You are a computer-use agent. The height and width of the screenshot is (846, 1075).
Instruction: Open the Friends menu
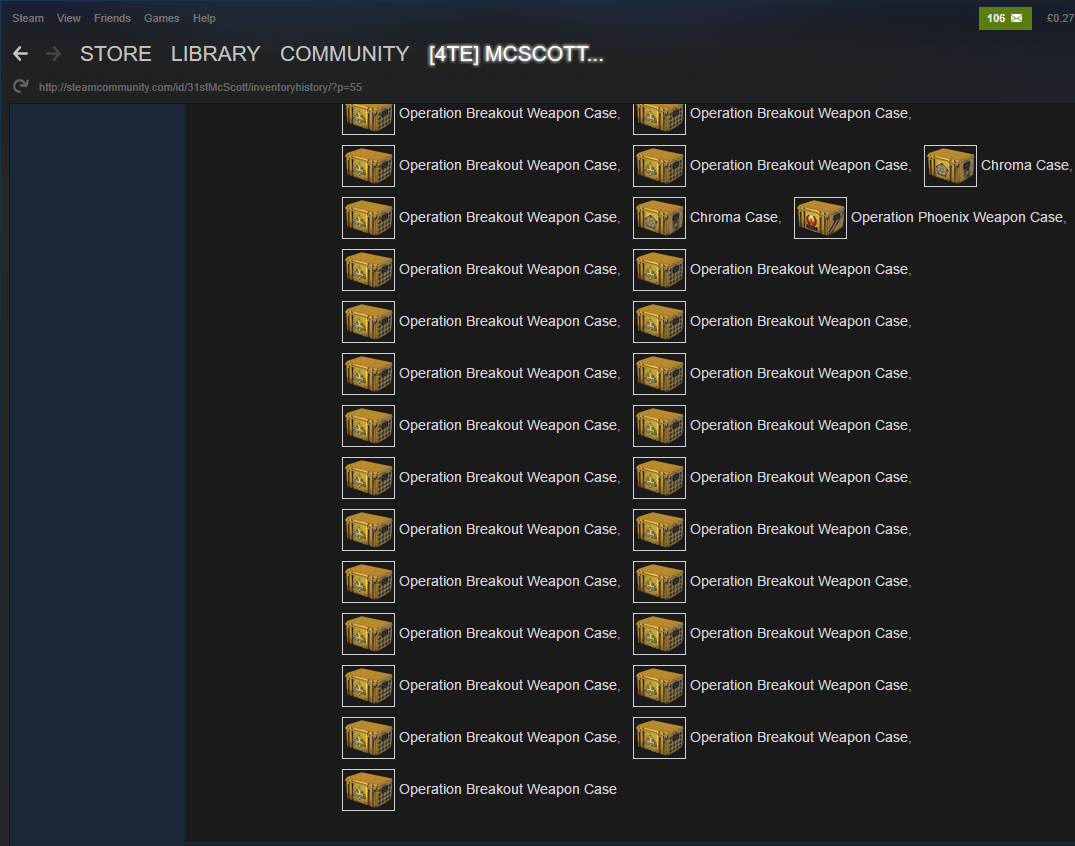[x=112, y=18]
